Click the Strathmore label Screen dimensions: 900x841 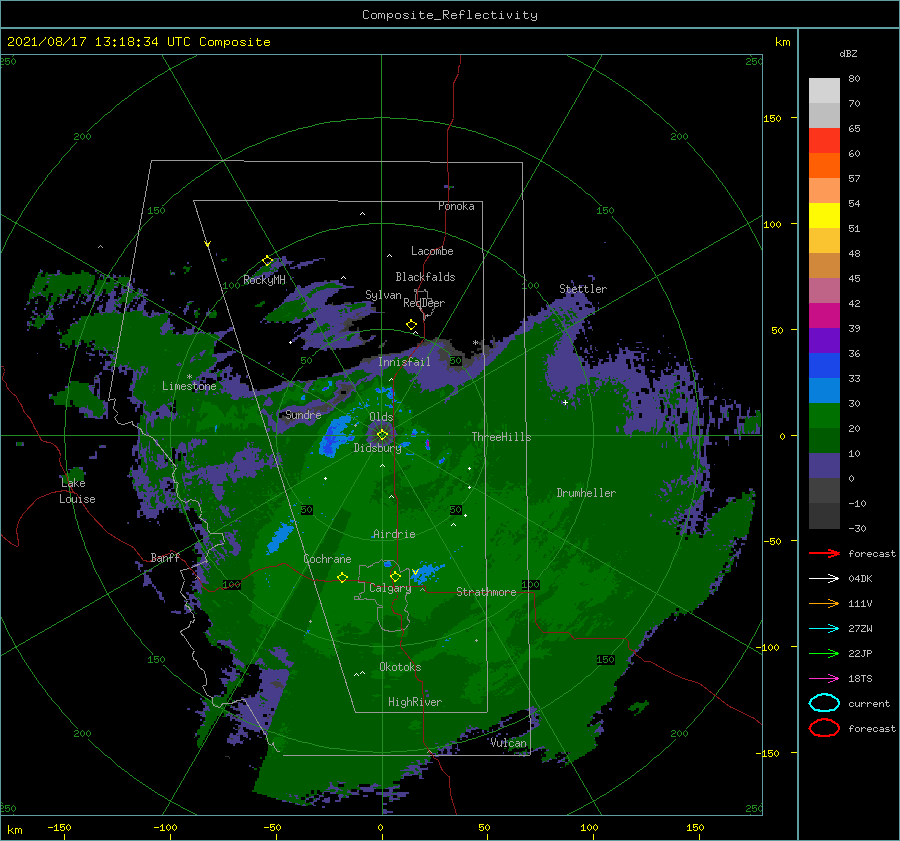click(x=486, y=592)
